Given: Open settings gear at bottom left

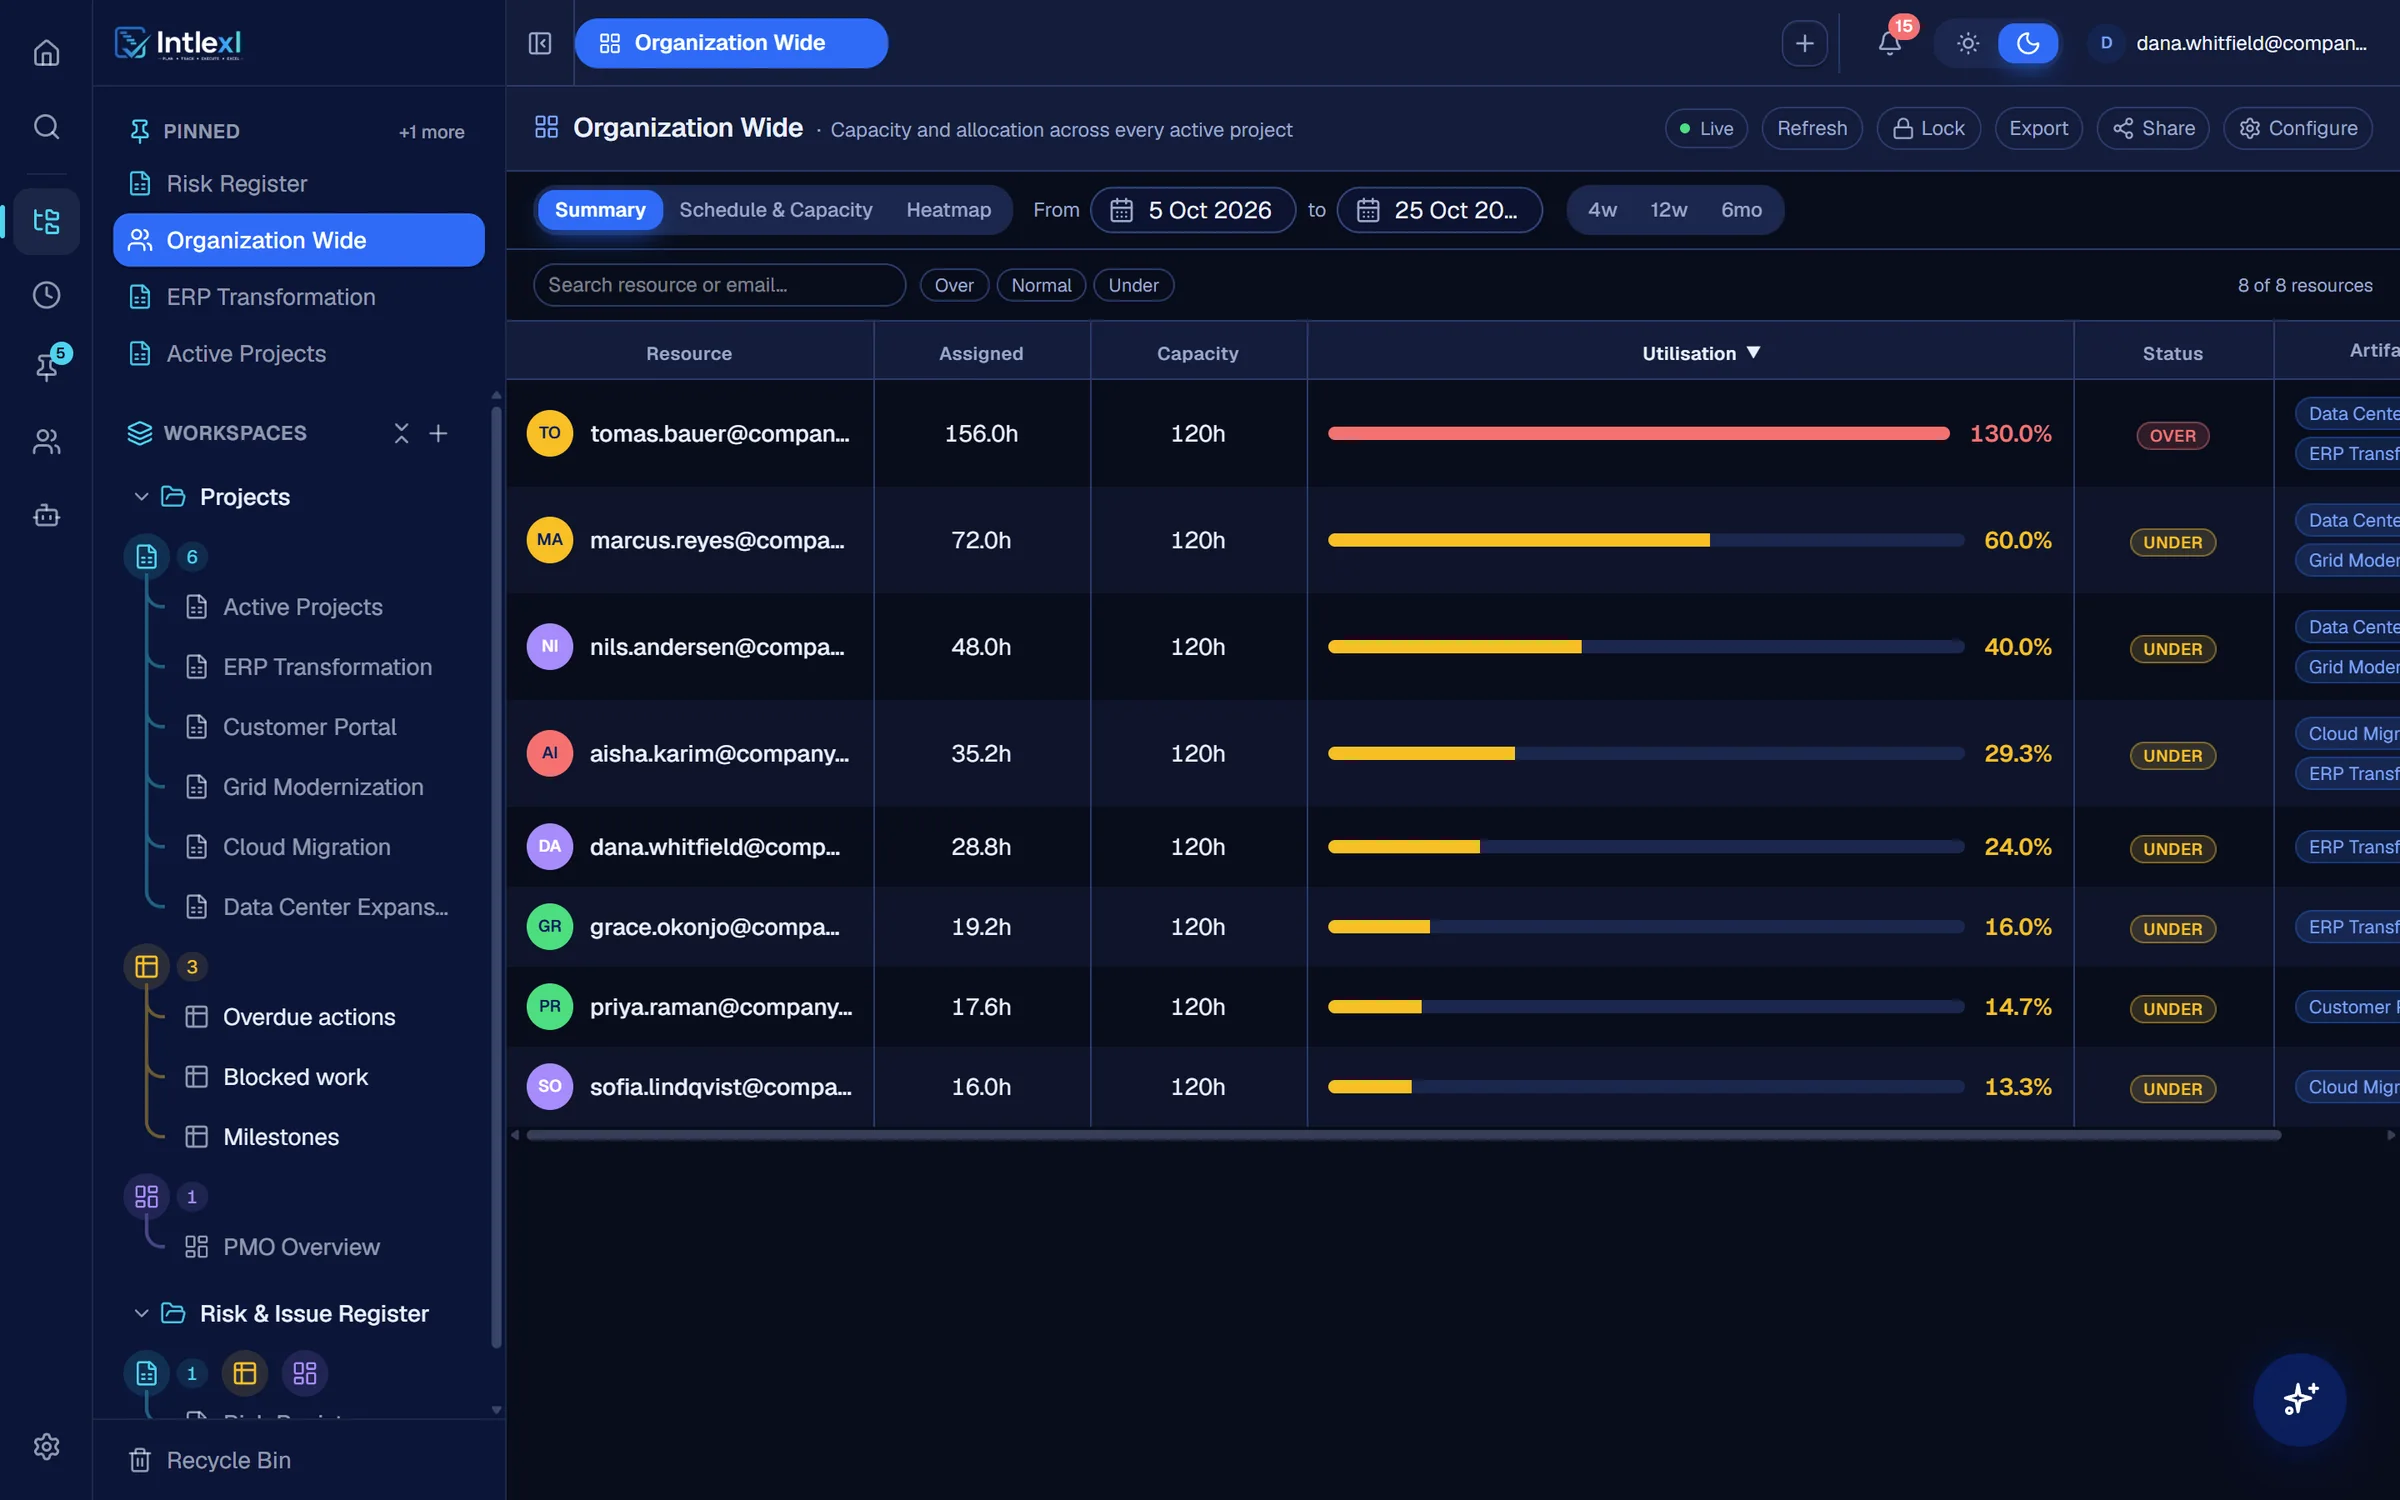Looking at the screenshot, I should coord(46,1446).
